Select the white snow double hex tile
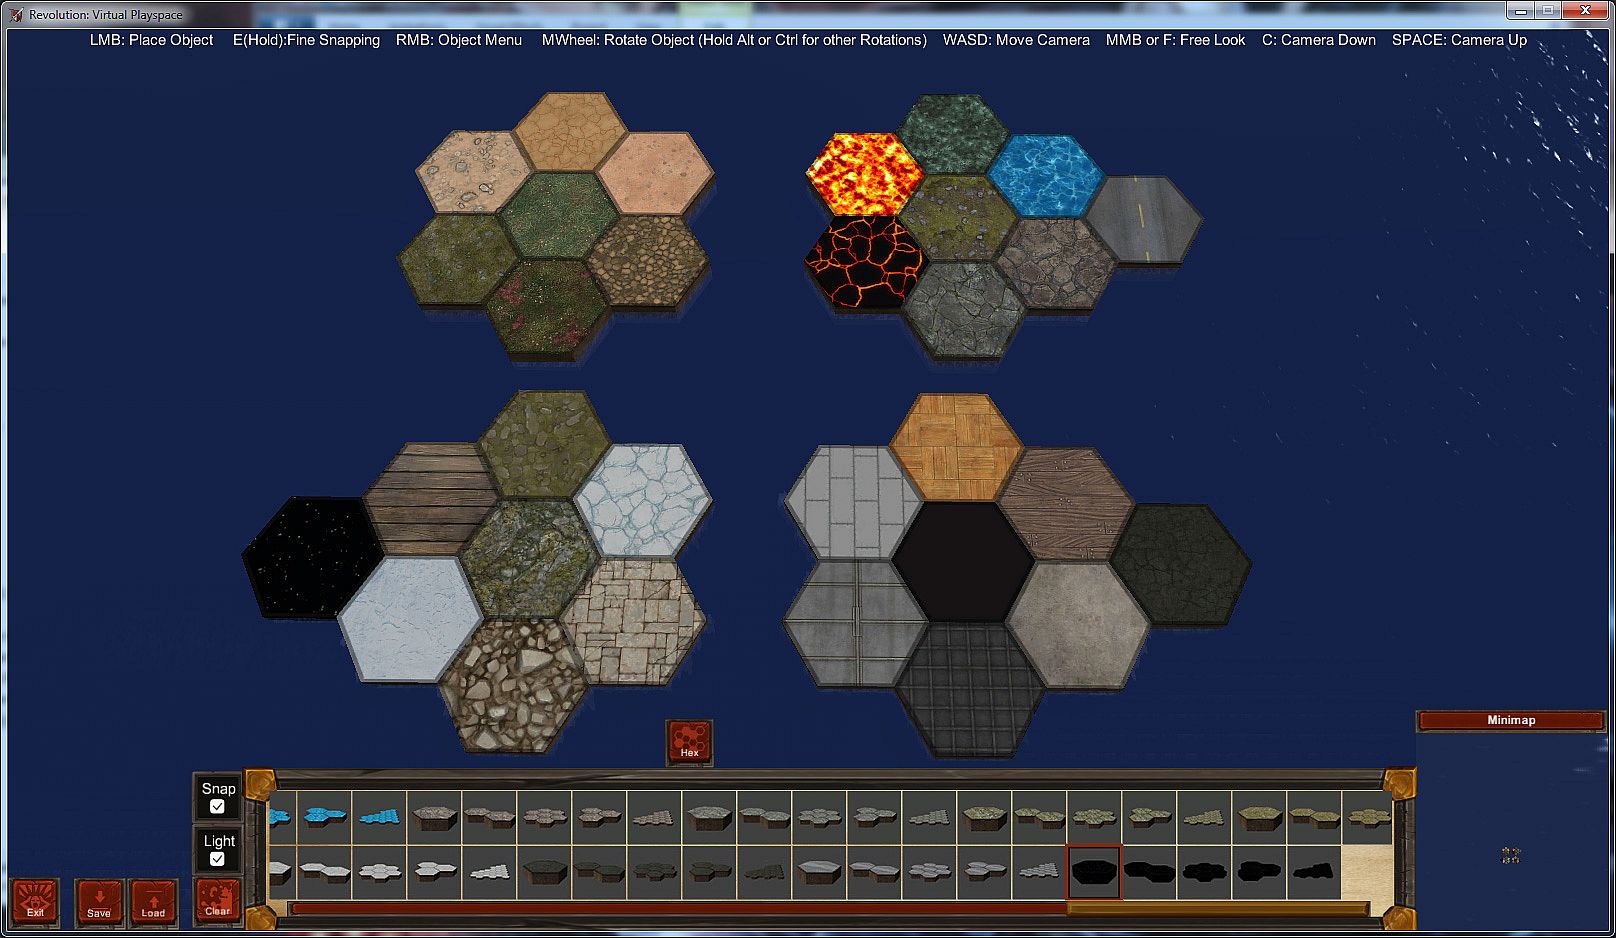Image resolution: width=1616 pixels, height=938 pixels. [324, 872]
